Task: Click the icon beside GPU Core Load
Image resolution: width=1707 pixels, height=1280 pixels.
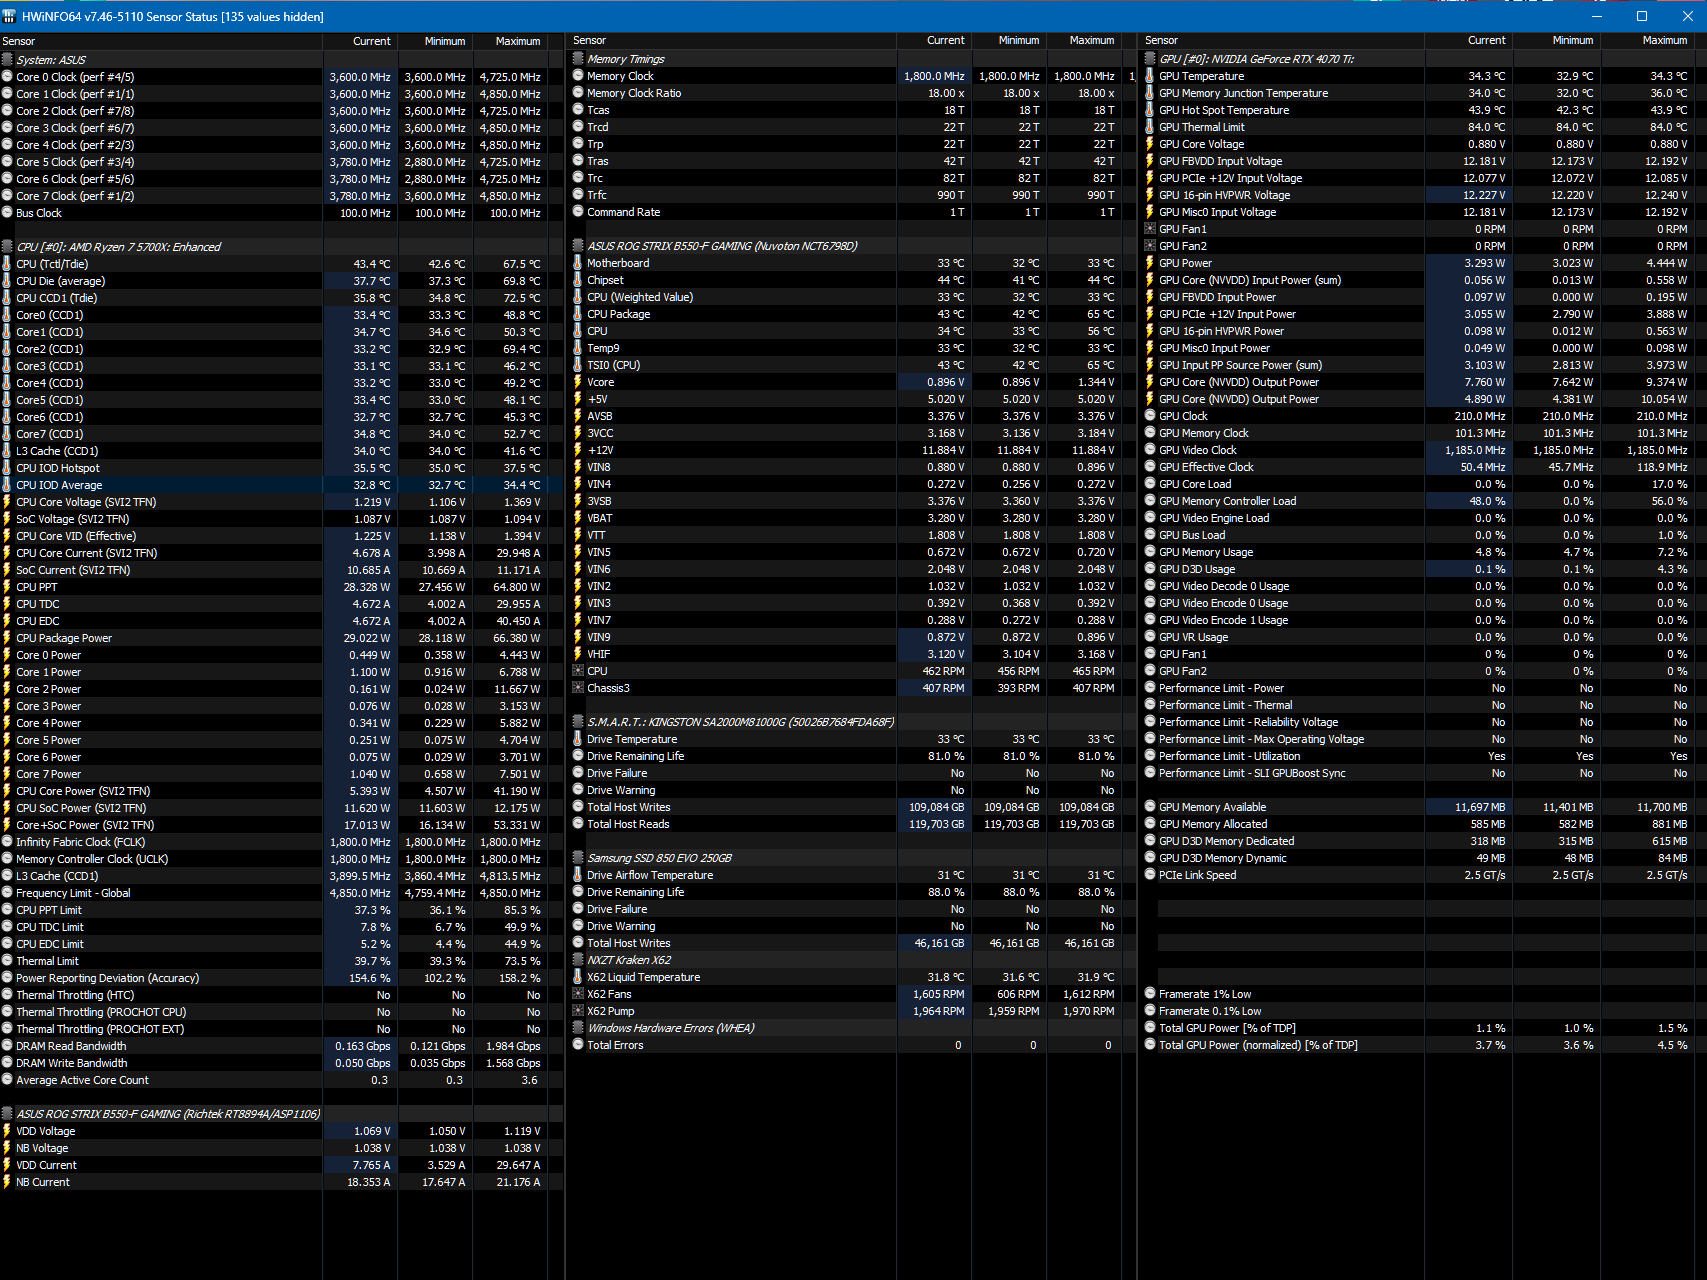Action: coord(1150,484)
